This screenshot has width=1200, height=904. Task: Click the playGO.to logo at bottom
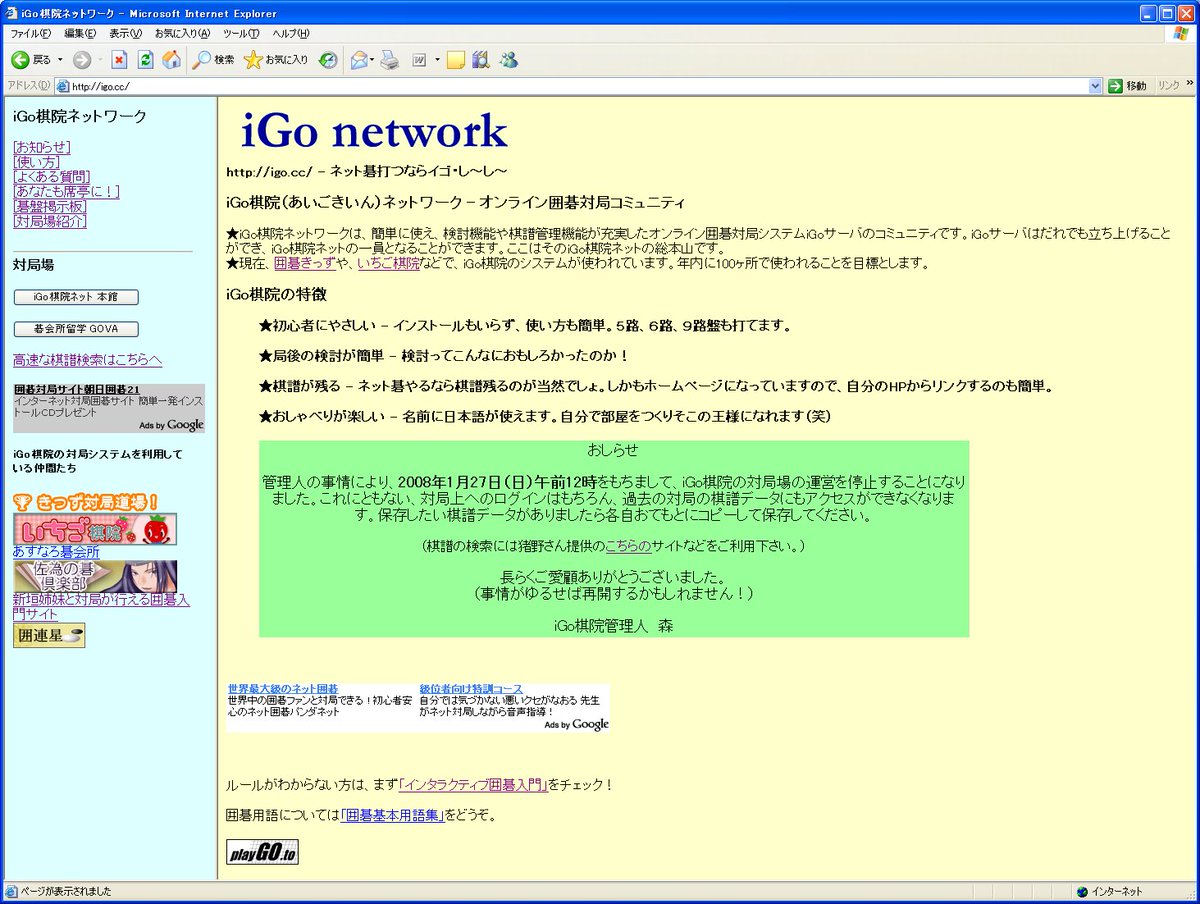tap(262, 853)
